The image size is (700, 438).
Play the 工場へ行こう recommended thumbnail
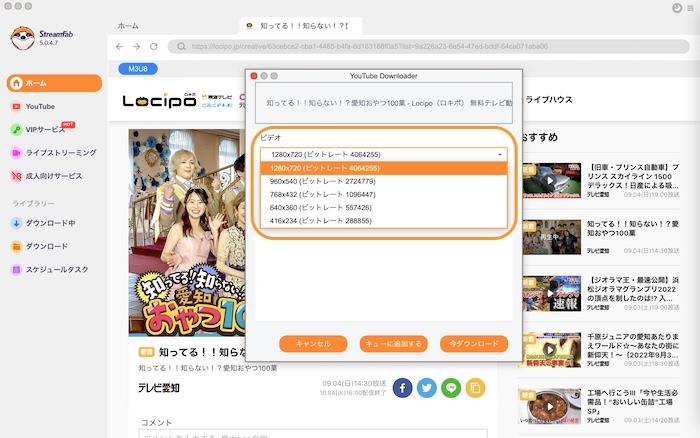(x=551, y=406)
